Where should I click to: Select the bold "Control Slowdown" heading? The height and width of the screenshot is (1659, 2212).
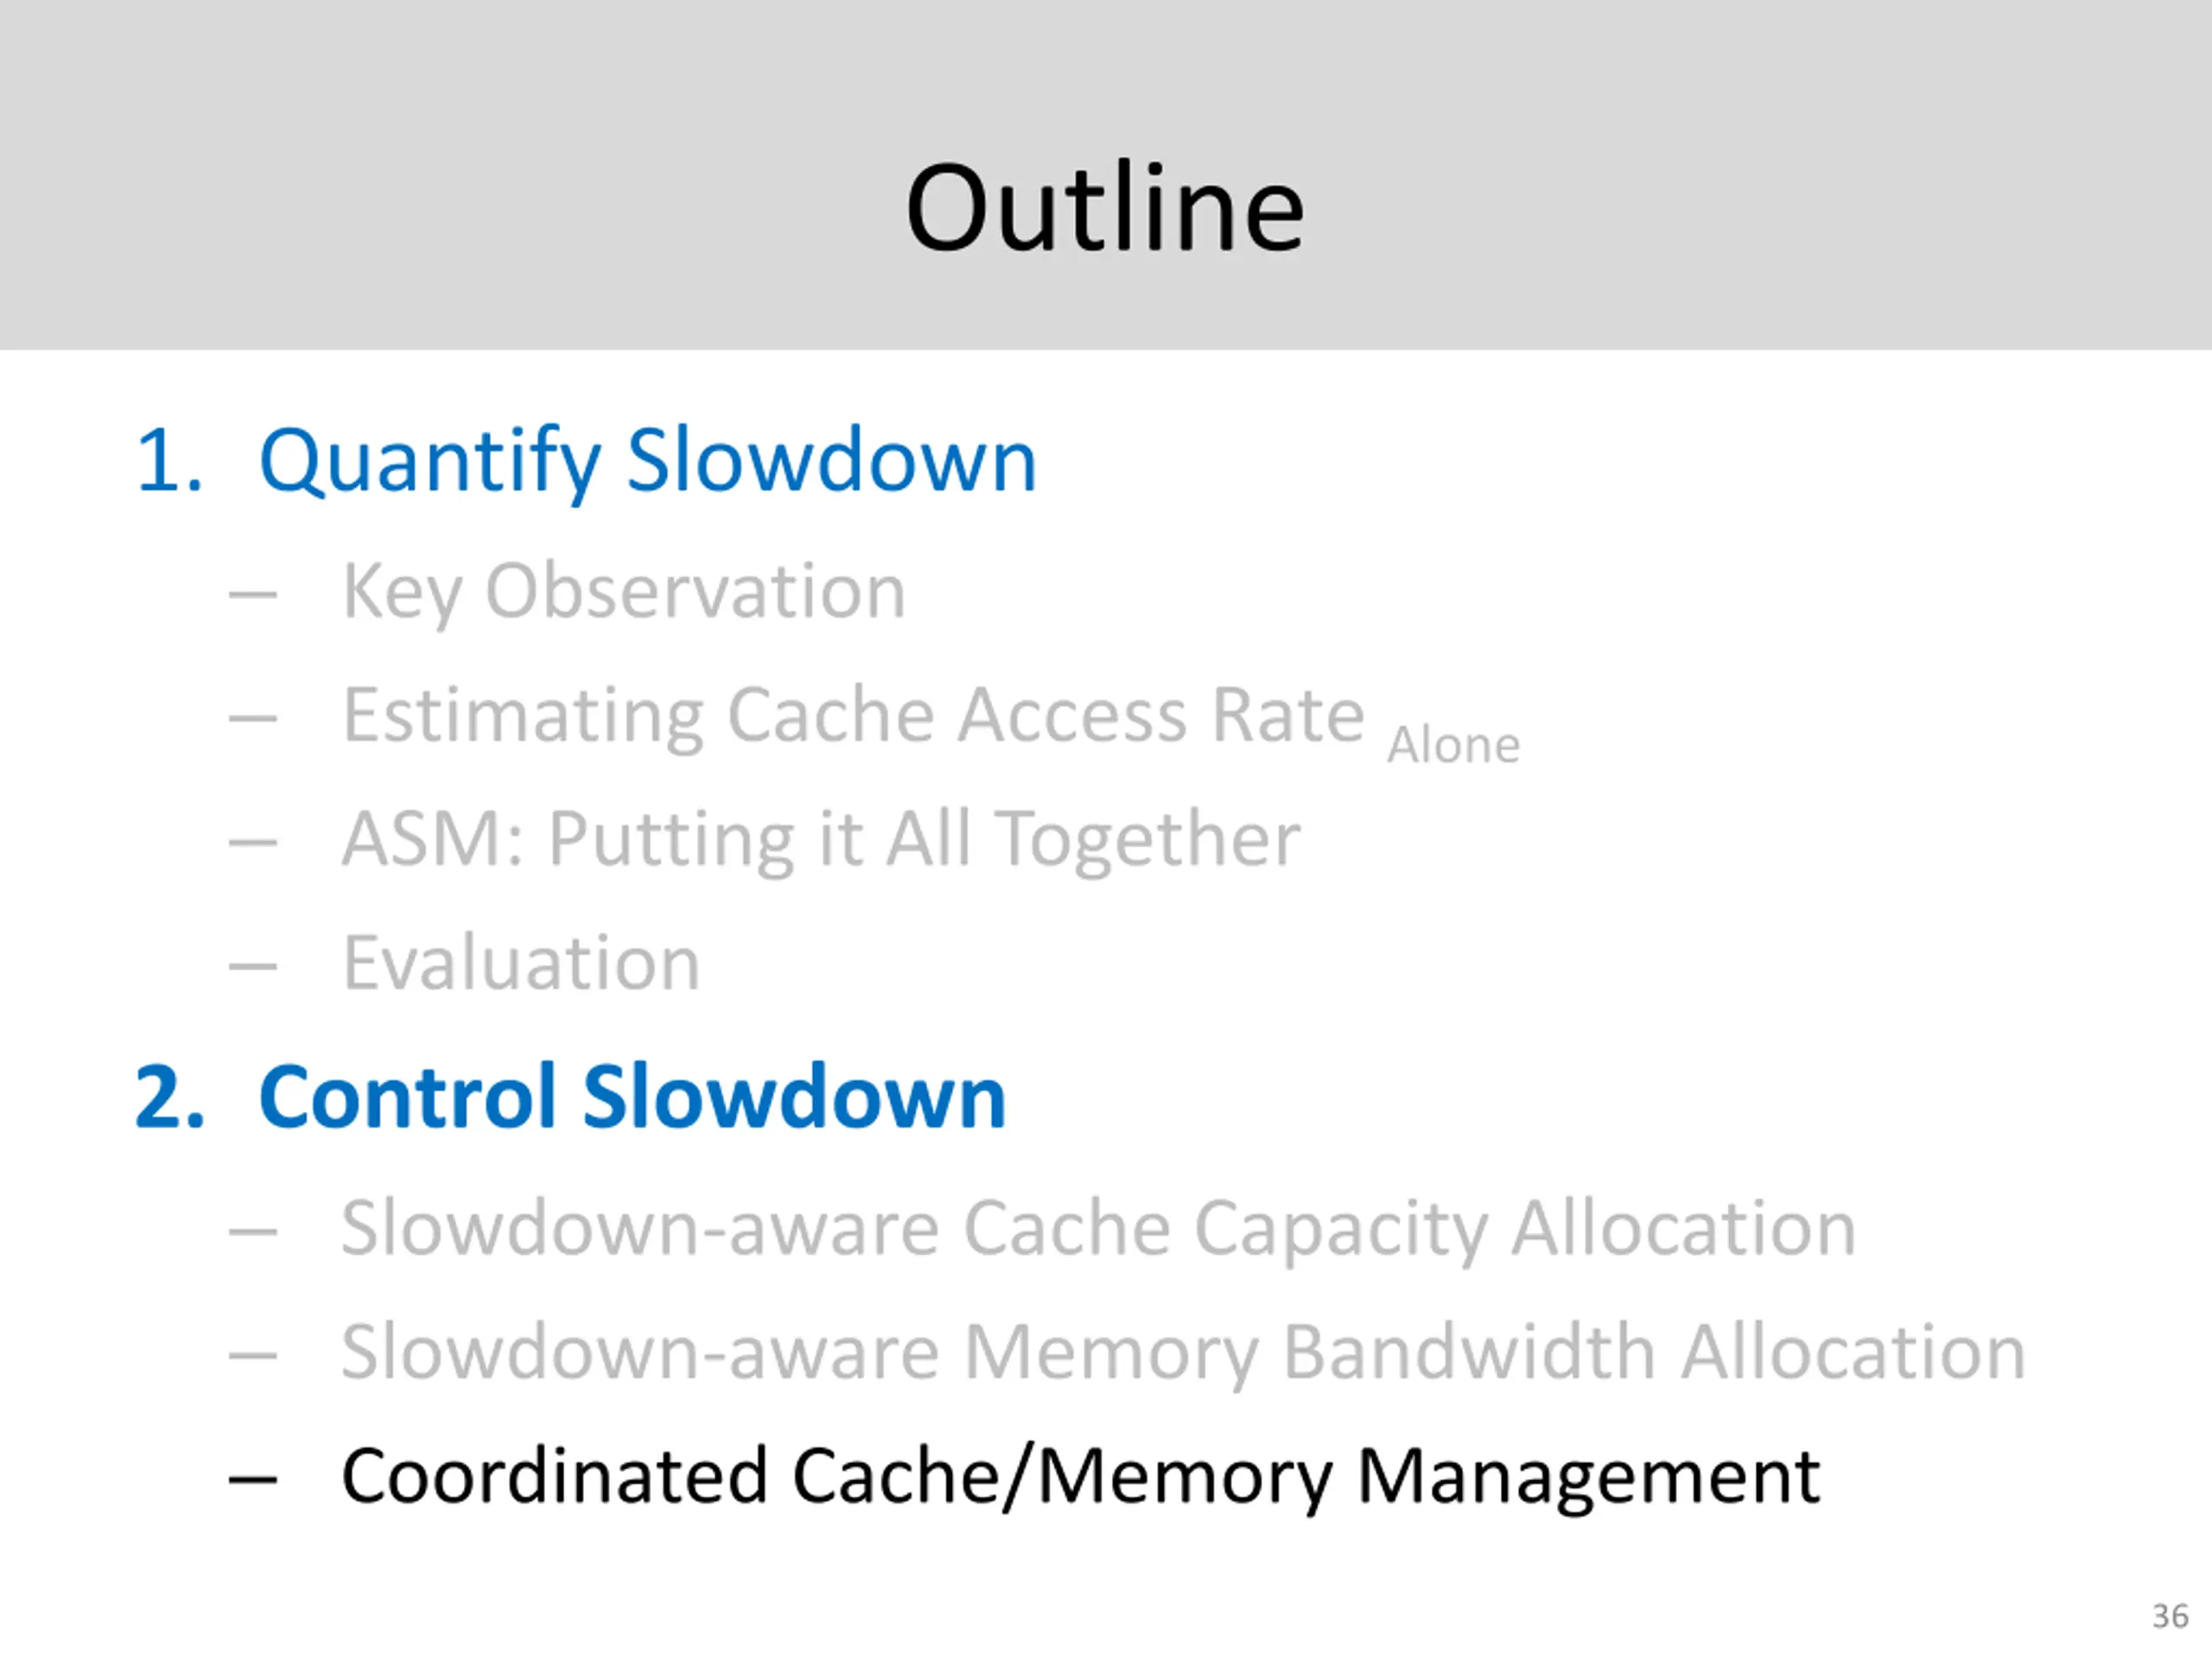631,1097
